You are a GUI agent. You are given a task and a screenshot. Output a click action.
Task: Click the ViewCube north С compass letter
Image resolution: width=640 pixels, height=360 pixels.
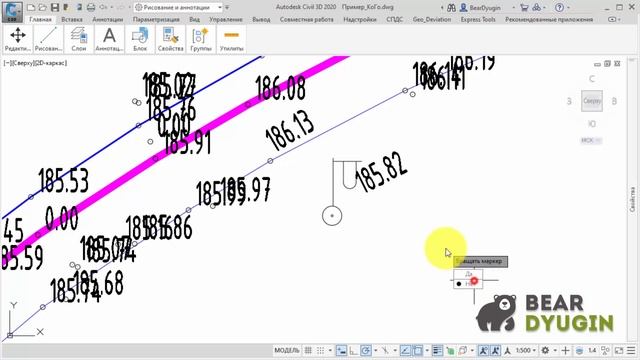pos(592,79)
